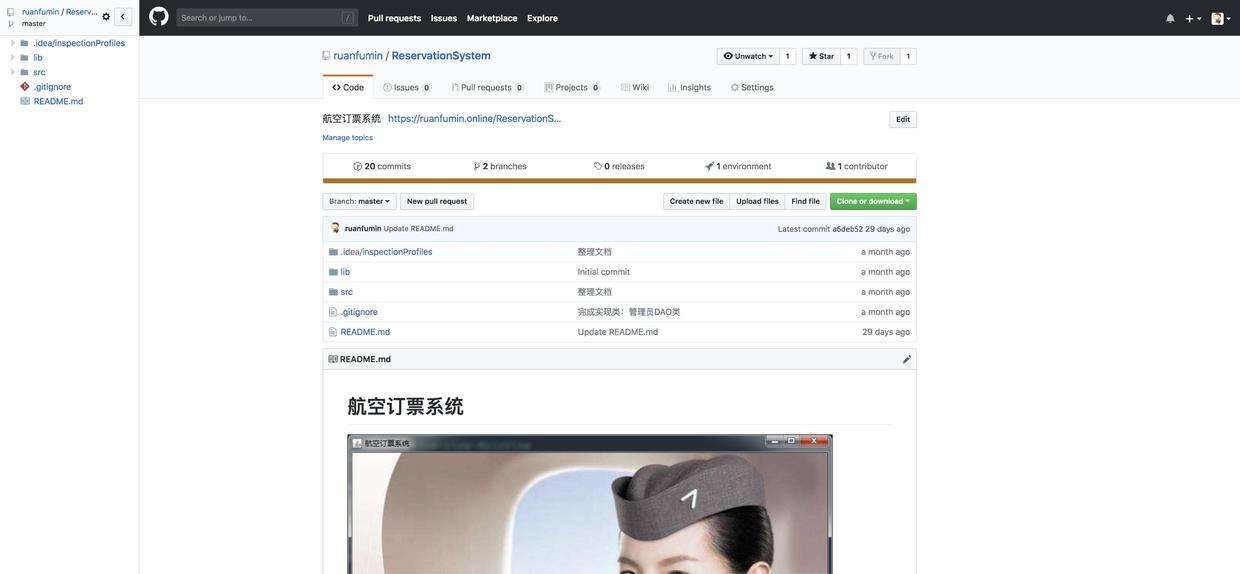This screenshot has height=574, width=1240.
Task: Expand lib folder in sidebar tree
Action: [13, 57]
